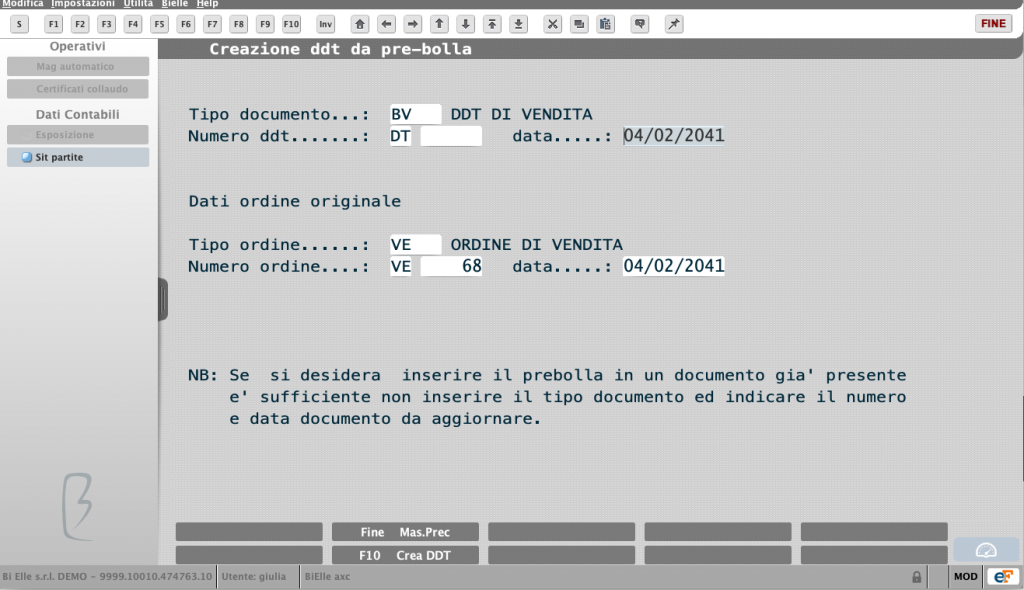Open the Utilita menu

(138, 4)
